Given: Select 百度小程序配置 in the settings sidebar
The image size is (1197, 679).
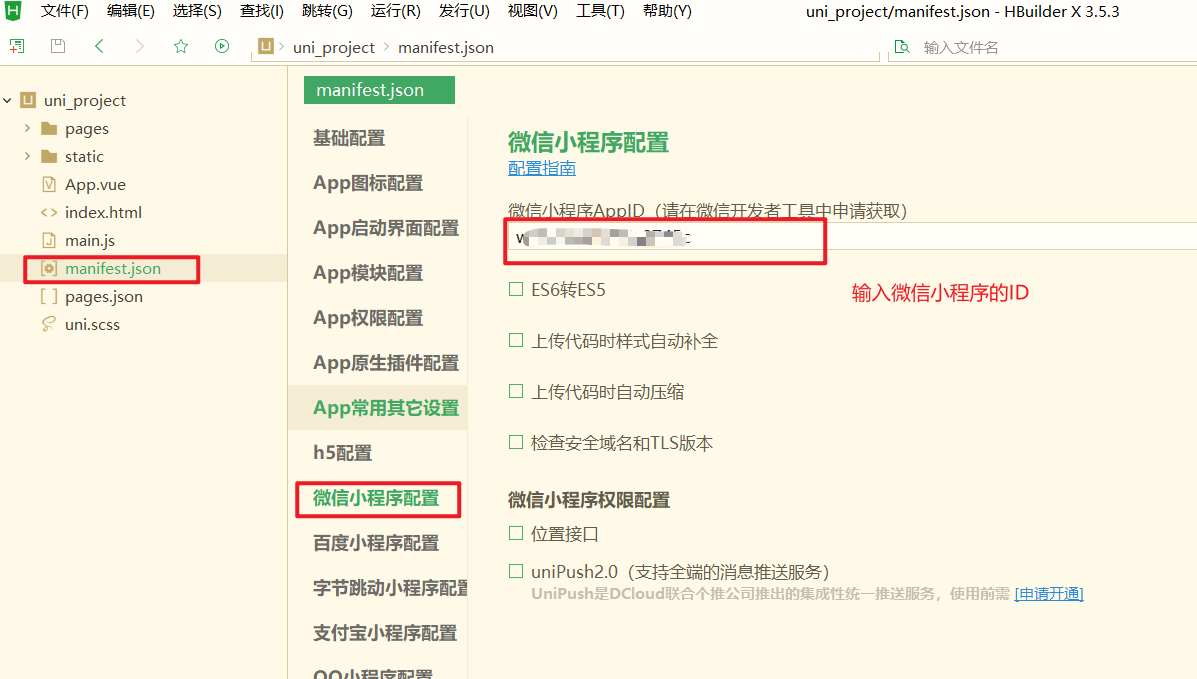Looking at the screenshot, I should 377,543.
